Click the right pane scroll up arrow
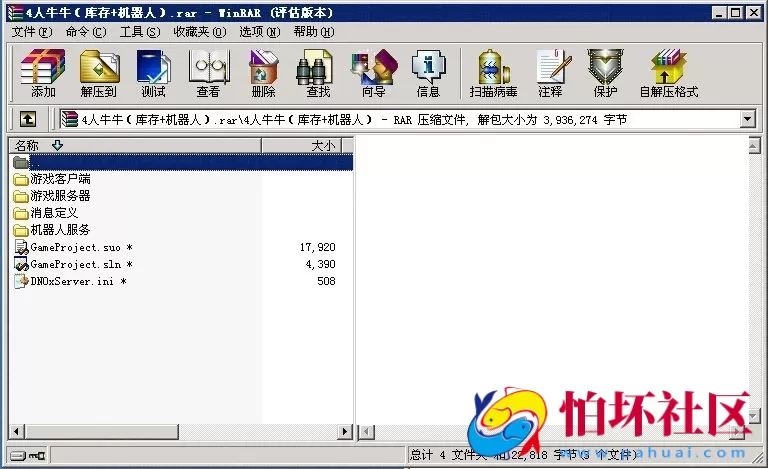768x469 pixels. pyautogui.click(x=754, y=145)
